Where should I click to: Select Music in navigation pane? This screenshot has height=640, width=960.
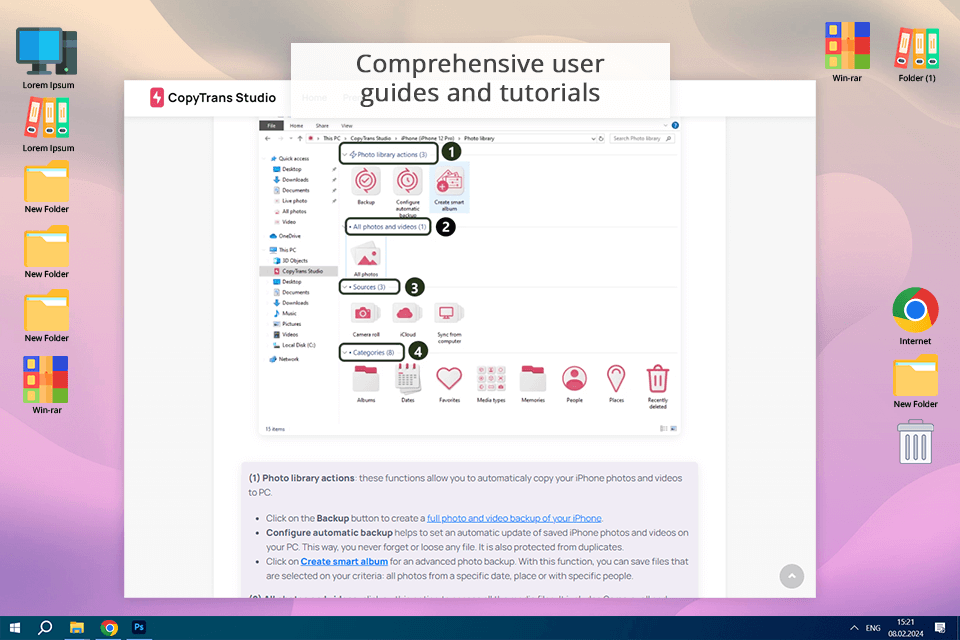tap(285, 314)
